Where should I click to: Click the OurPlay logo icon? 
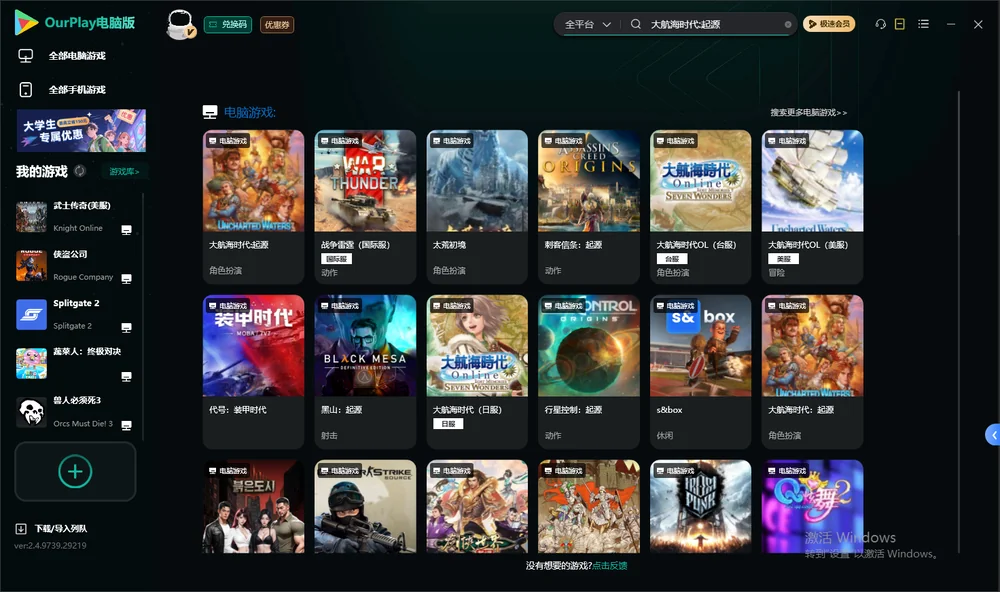pos(26,23)
